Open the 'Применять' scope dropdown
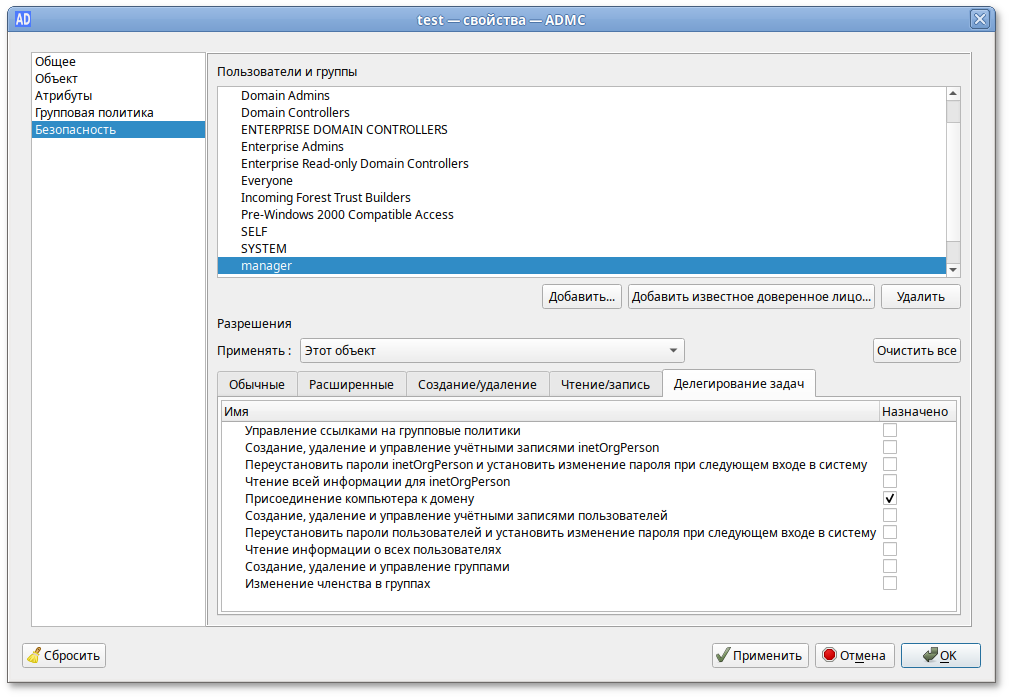1009x697 pixels. (x=492, y=351)
